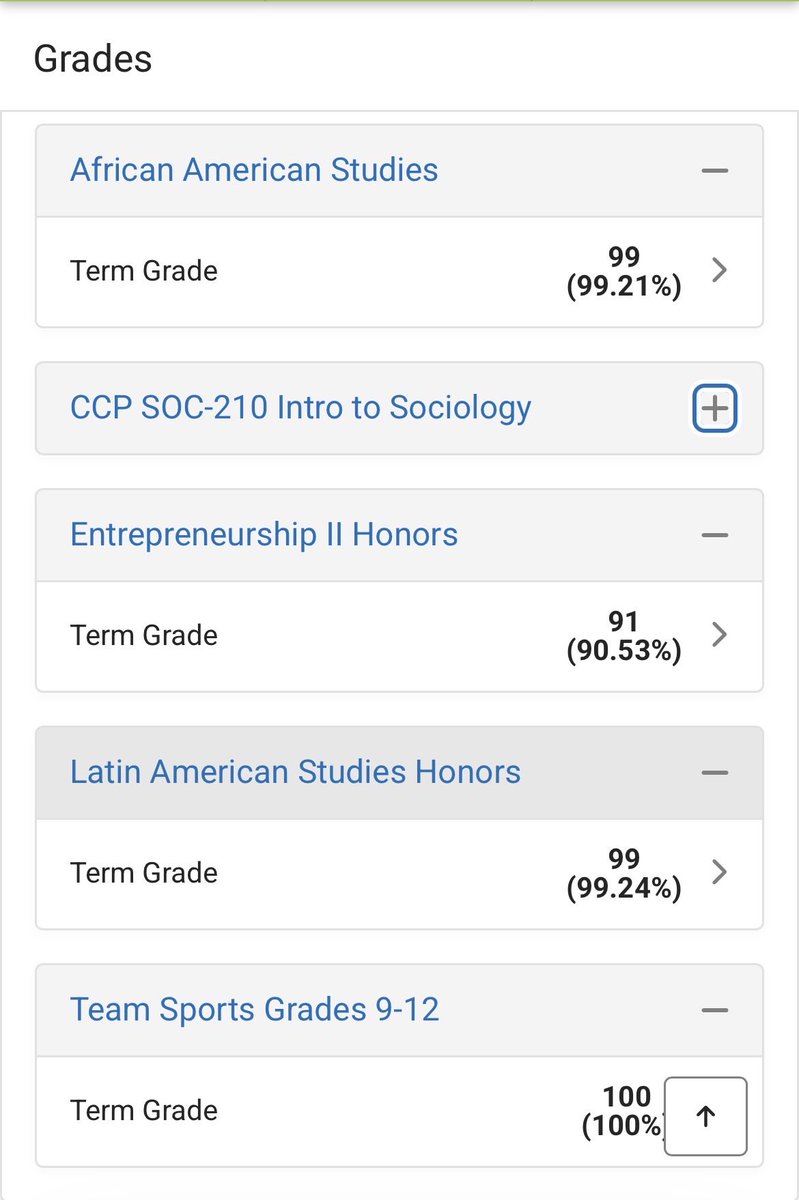Open the African American Studies course link
The width and height of the screenshot is (799, 1200).
coord(254,170)
